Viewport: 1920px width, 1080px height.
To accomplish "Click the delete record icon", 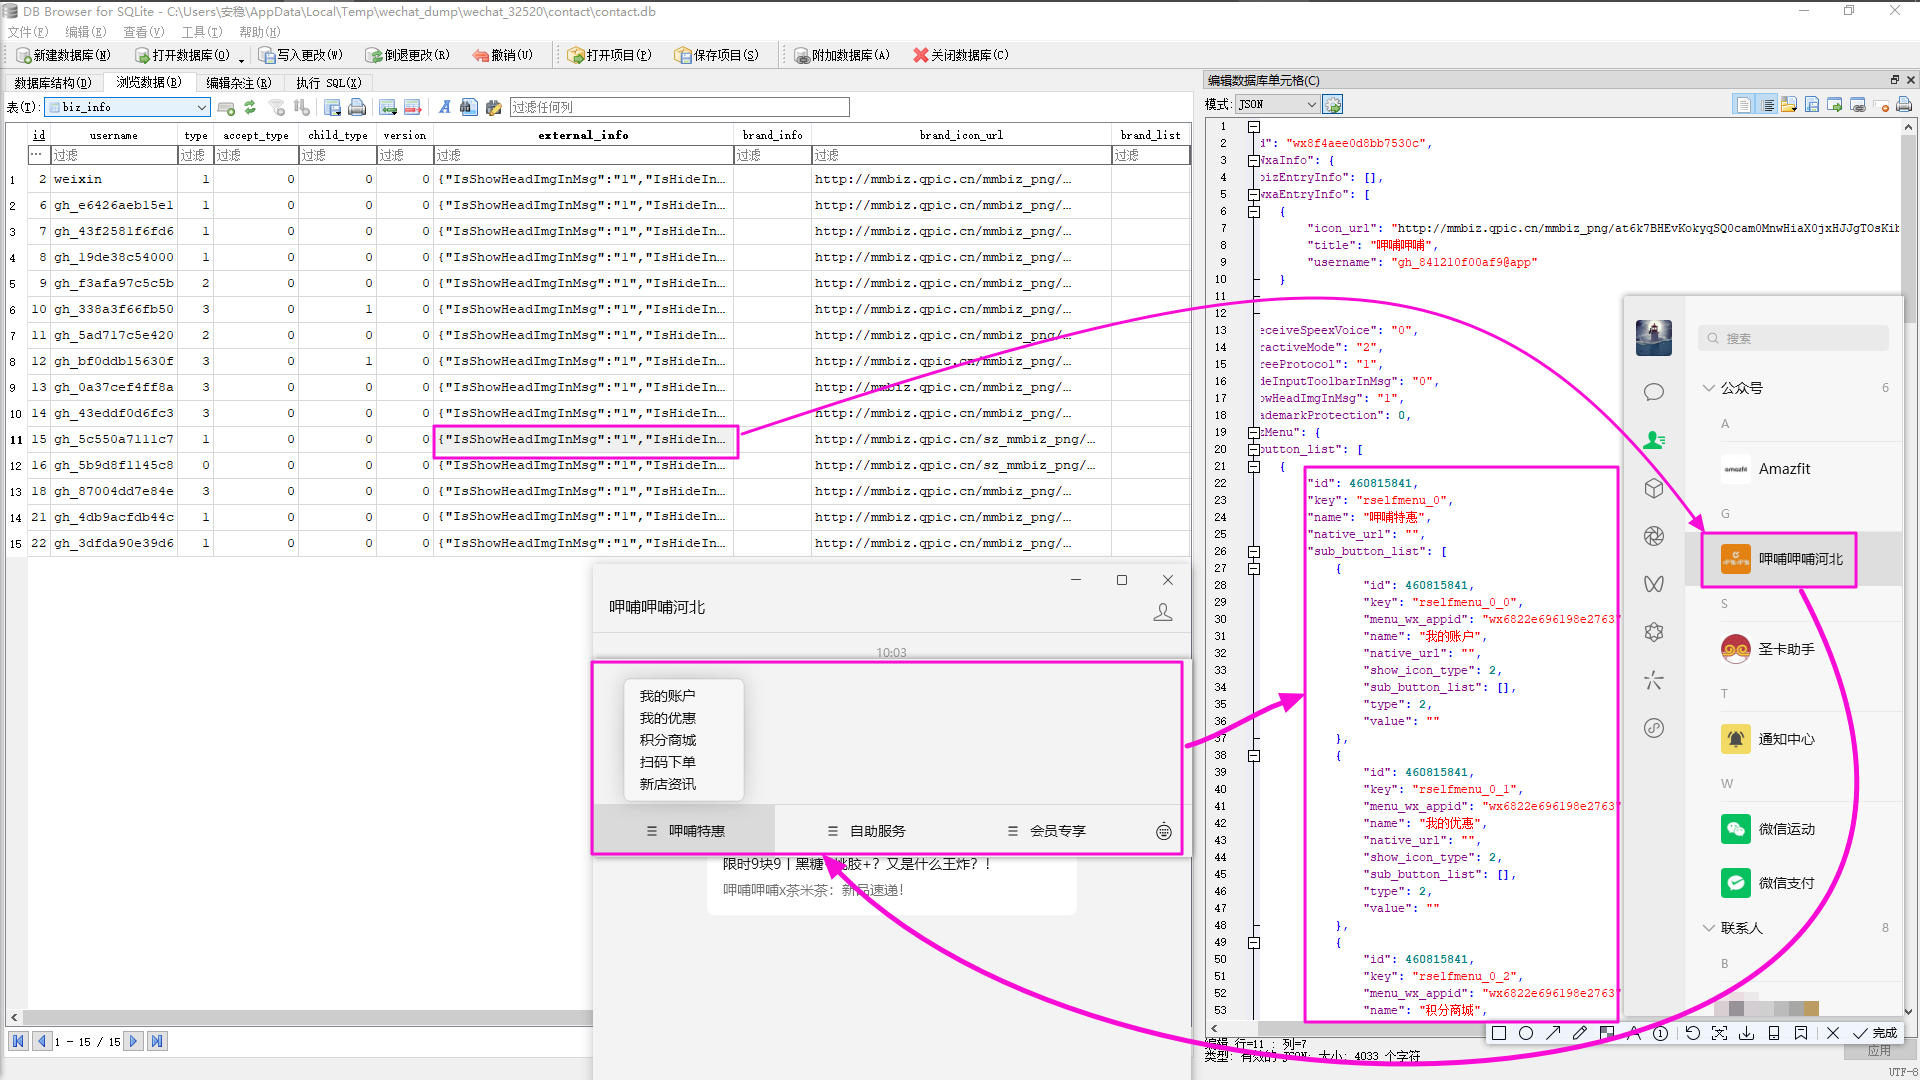I will coord(412,107).
